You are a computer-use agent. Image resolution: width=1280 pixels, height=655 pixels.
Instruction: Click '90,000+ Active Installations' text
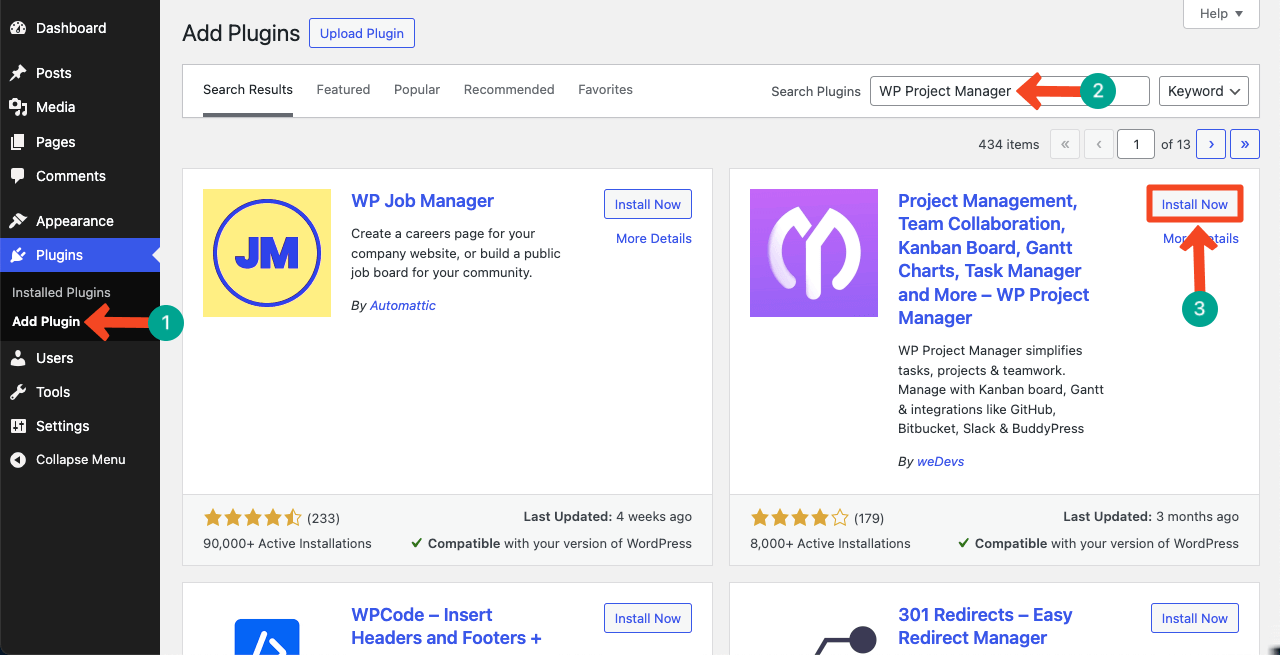click(x=287, y=544)
